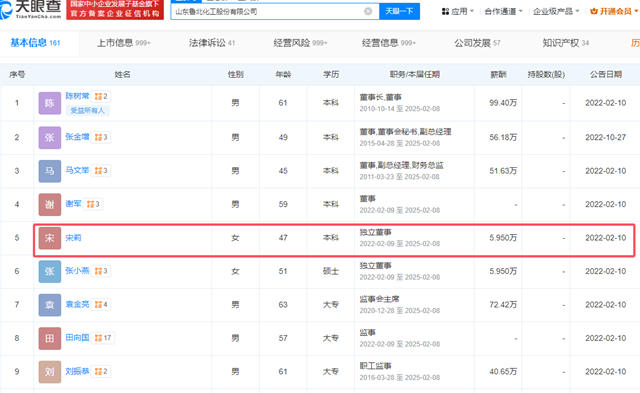Switch to 经营信息 tab
The height and width of the screenshot is (393, 640).
[389, 43]
